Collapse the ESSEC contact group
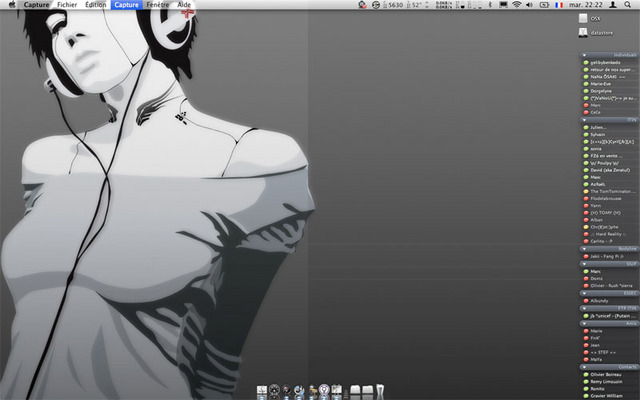This screenshot has width=640, height=400. [x=584, y=293]
